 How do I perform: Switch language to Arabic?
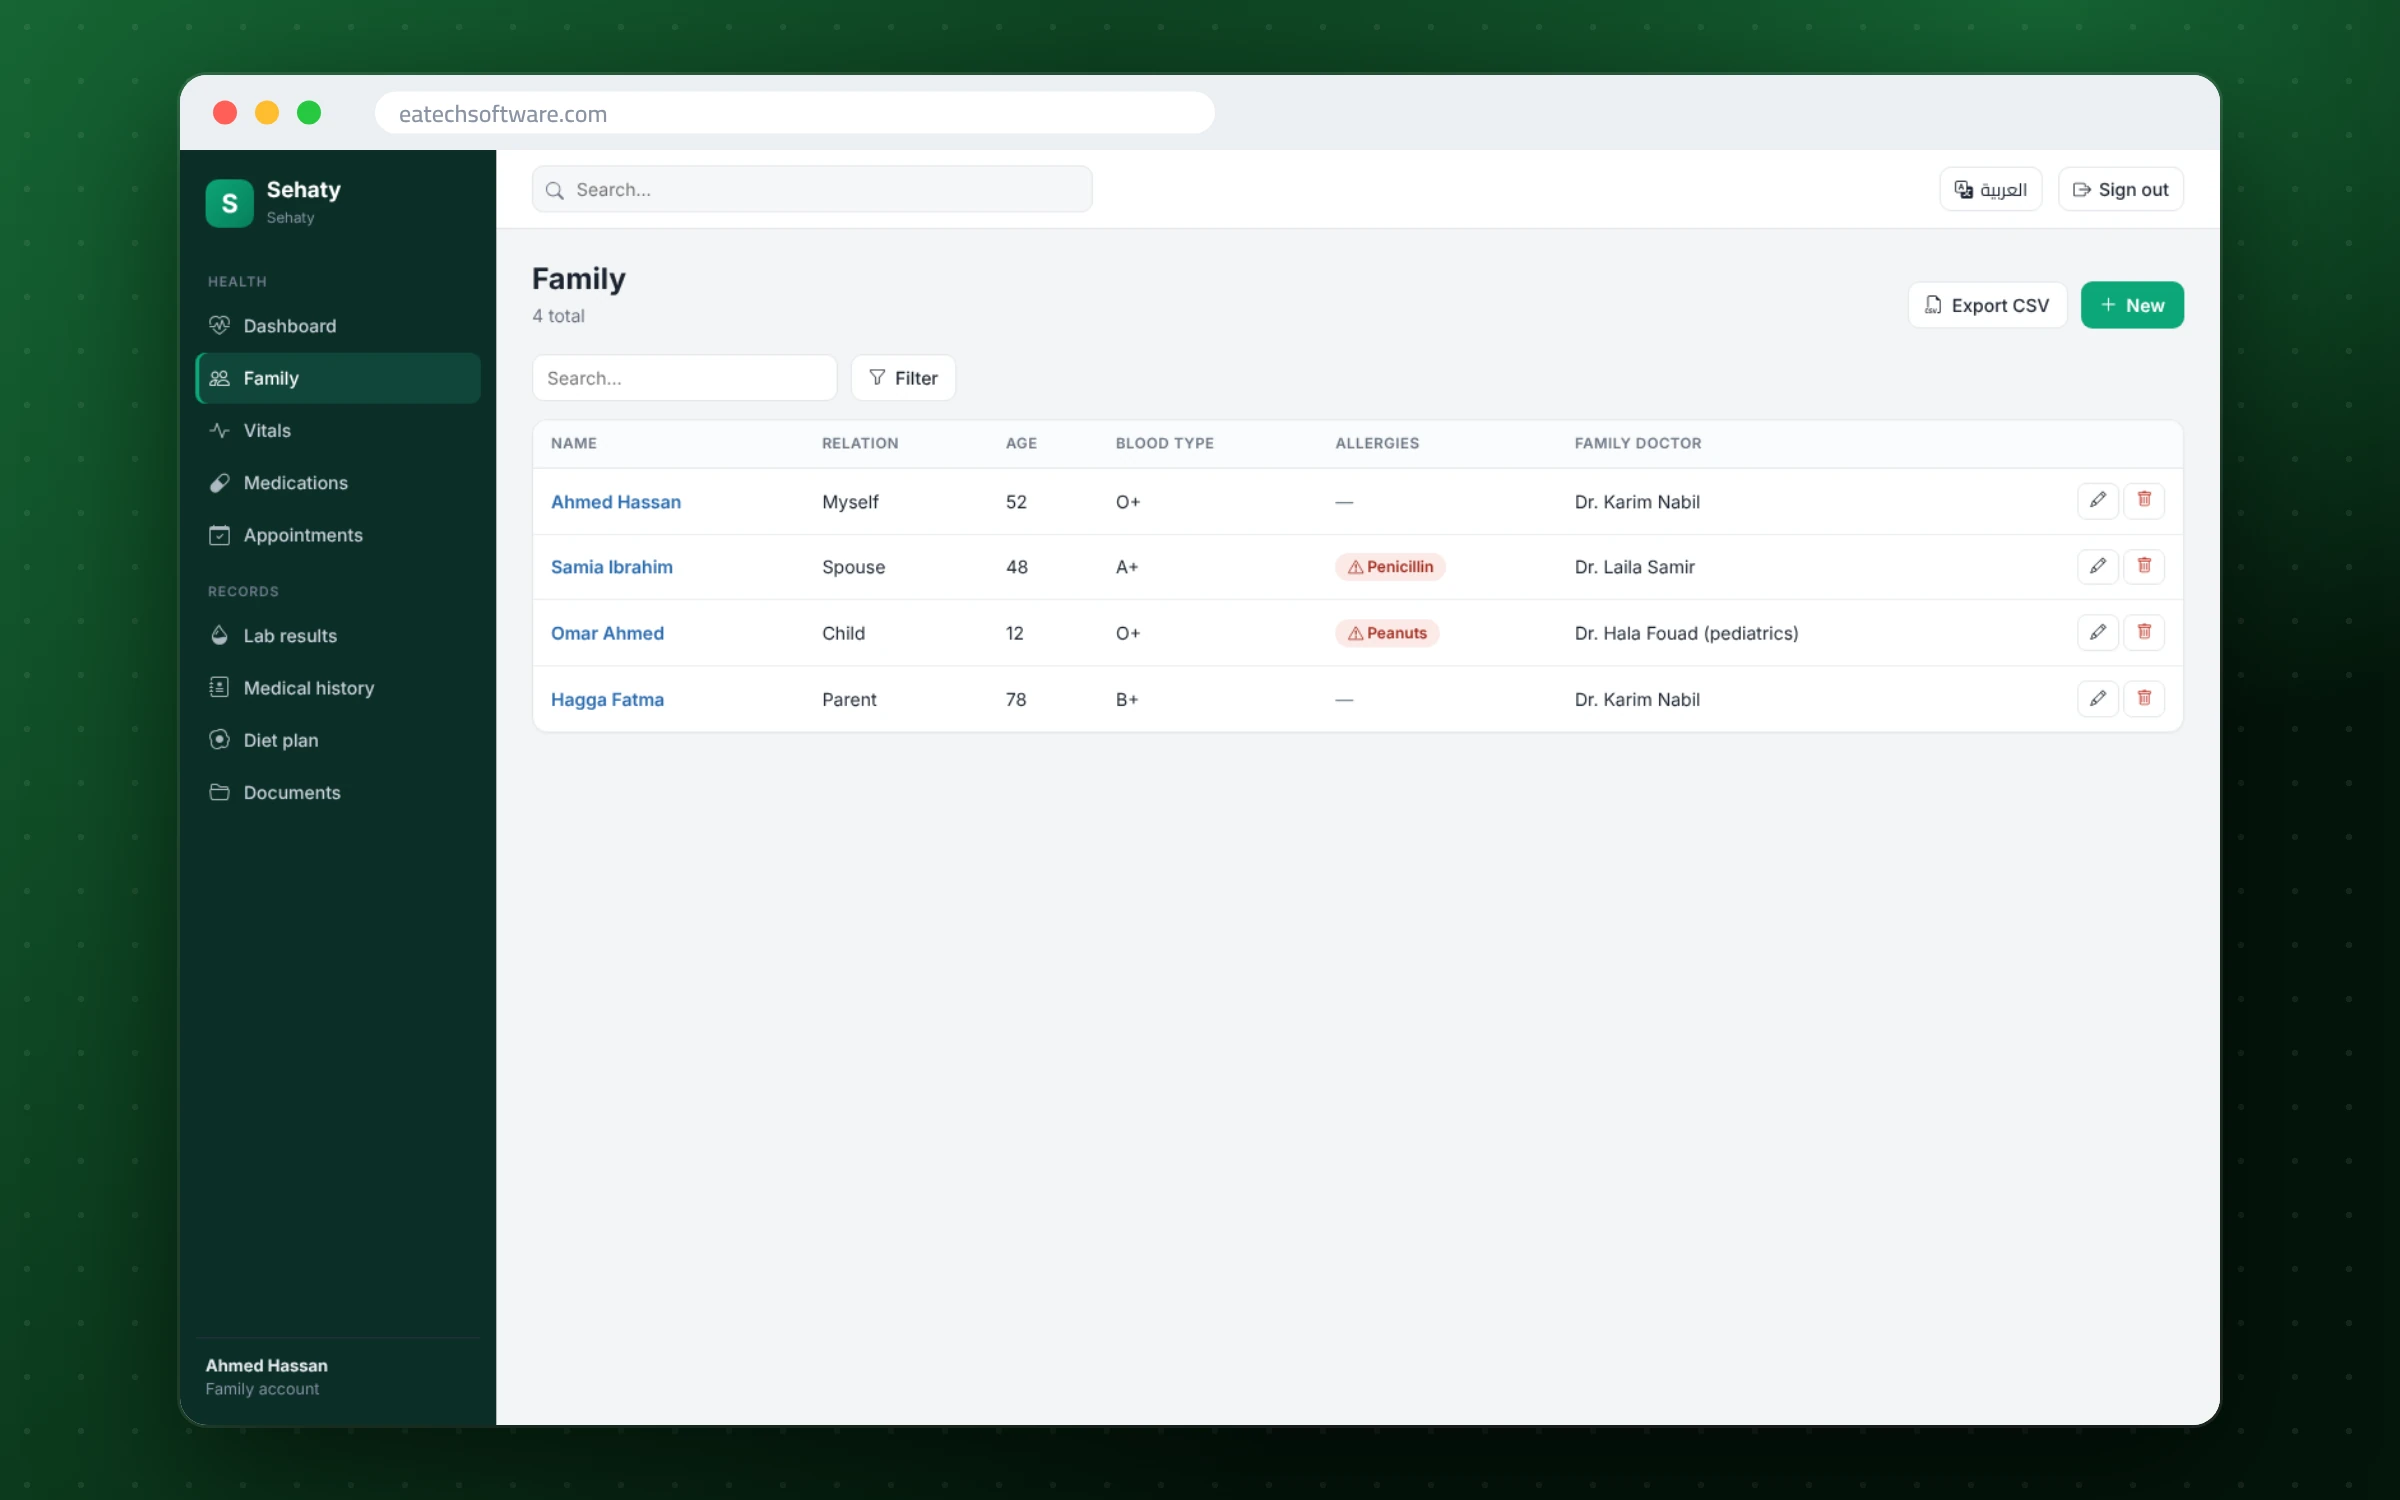(1990, 189)
